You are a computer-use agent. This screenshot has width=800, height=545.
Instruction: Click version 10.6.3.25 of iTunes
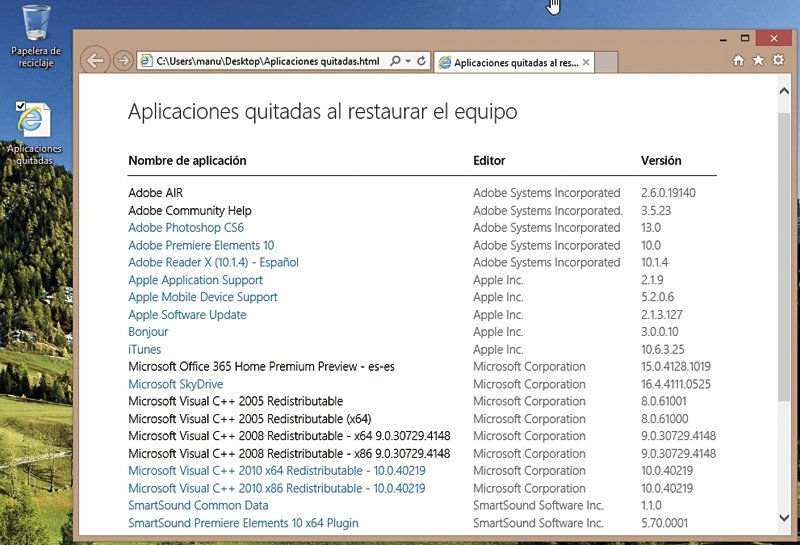tap(662, 350)
